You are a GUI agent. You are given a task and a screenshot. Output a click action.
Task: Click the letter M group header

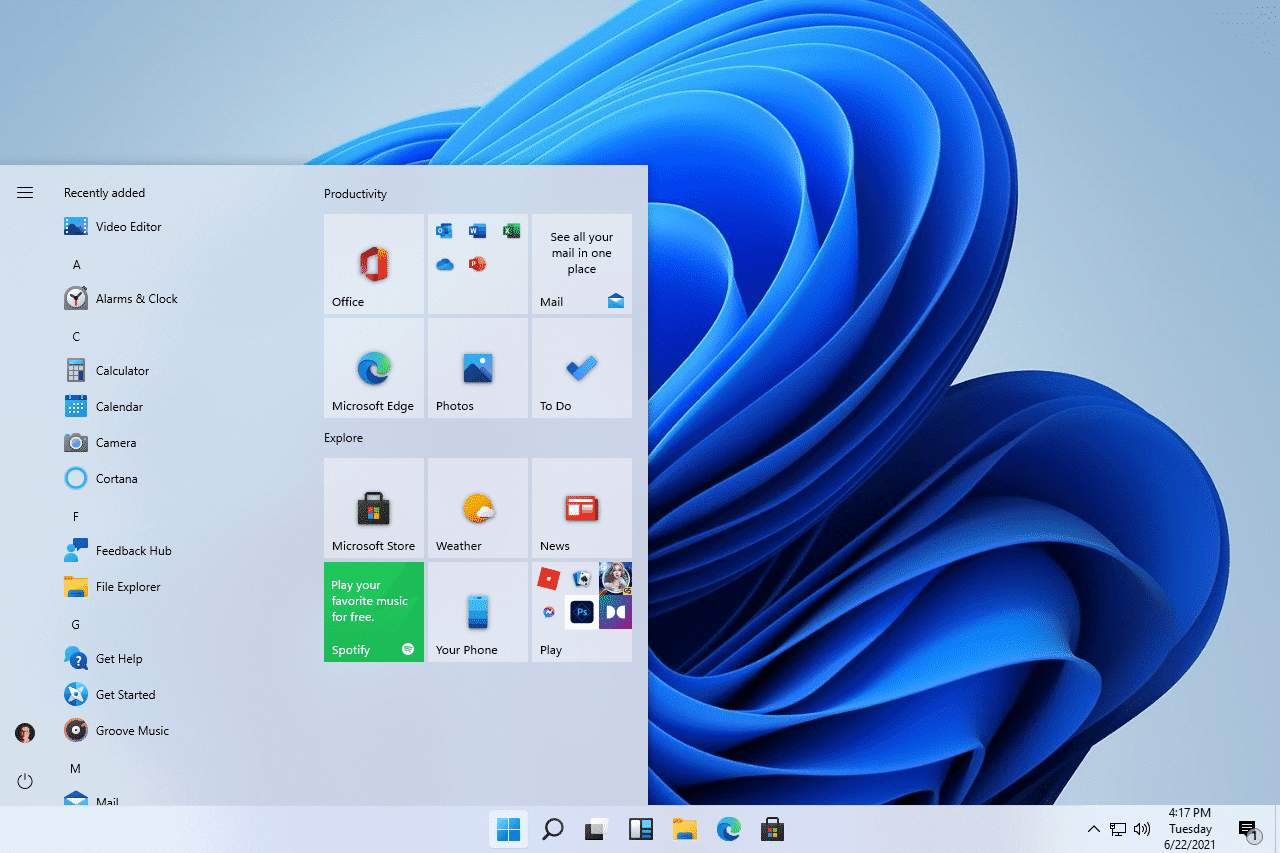[76, 768]
